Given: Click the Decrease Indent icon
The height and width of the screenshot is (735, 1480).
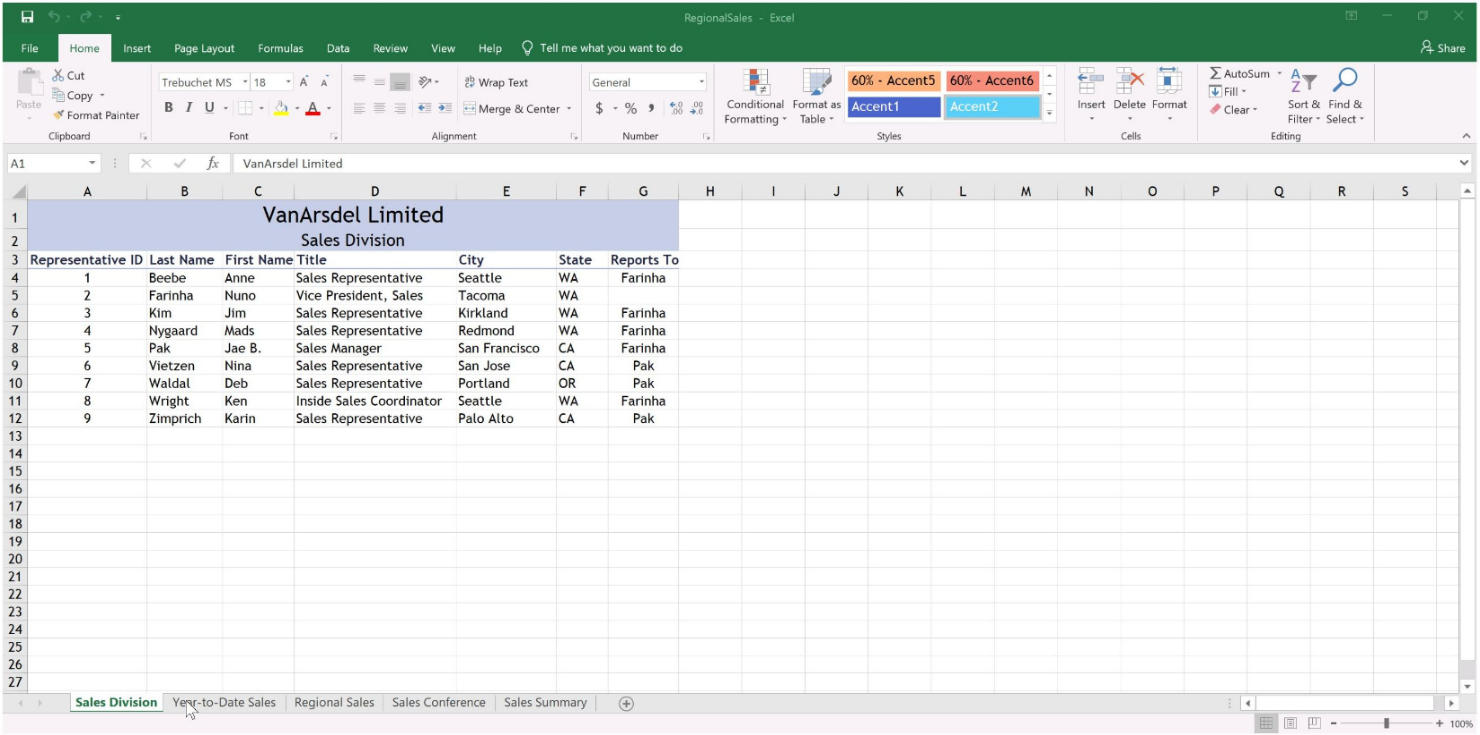Looking at the screenshot, I should (424, 108).
